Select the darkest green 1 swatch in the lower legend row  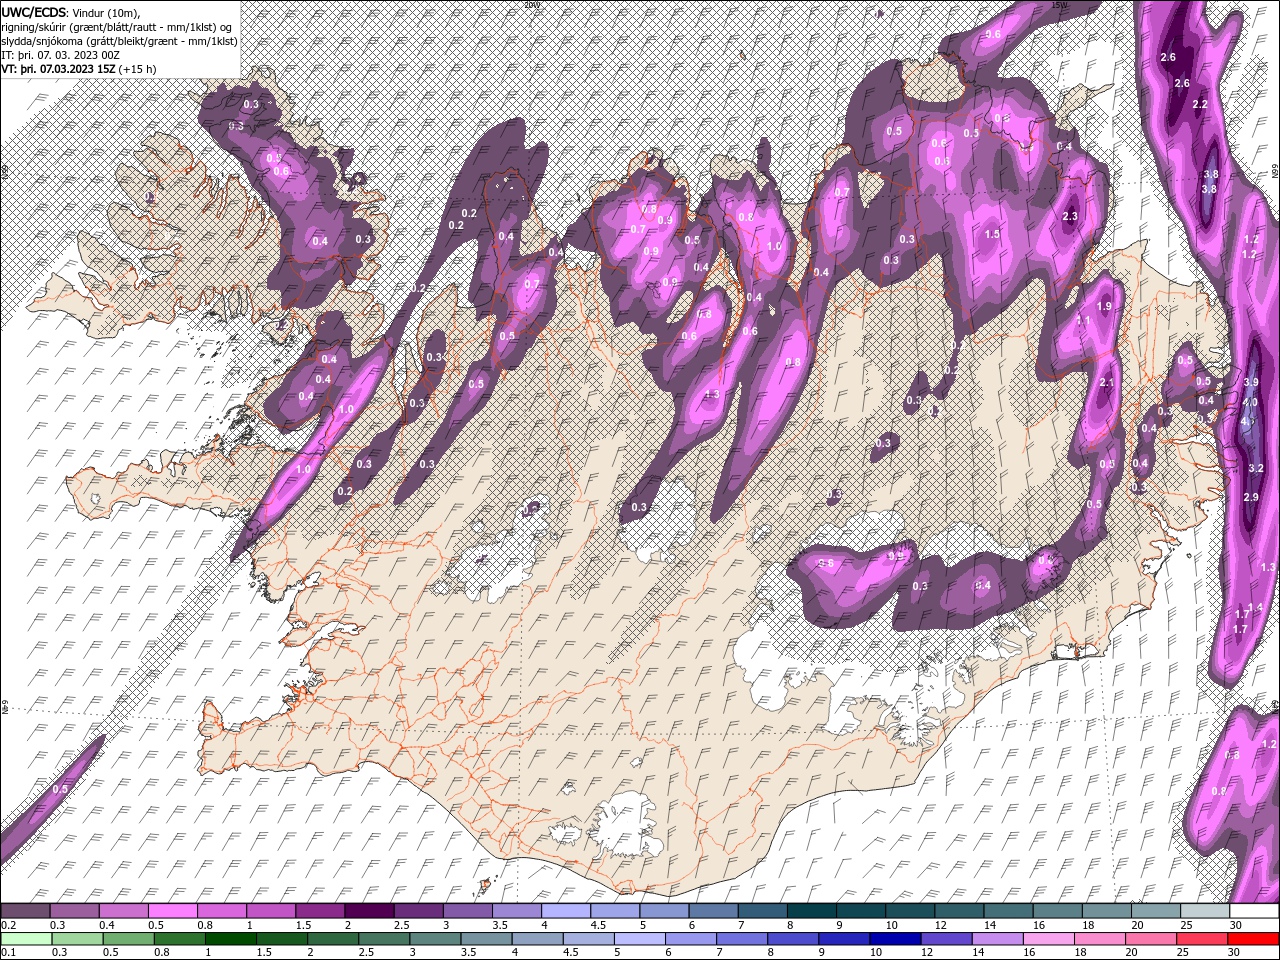(230, 939)
